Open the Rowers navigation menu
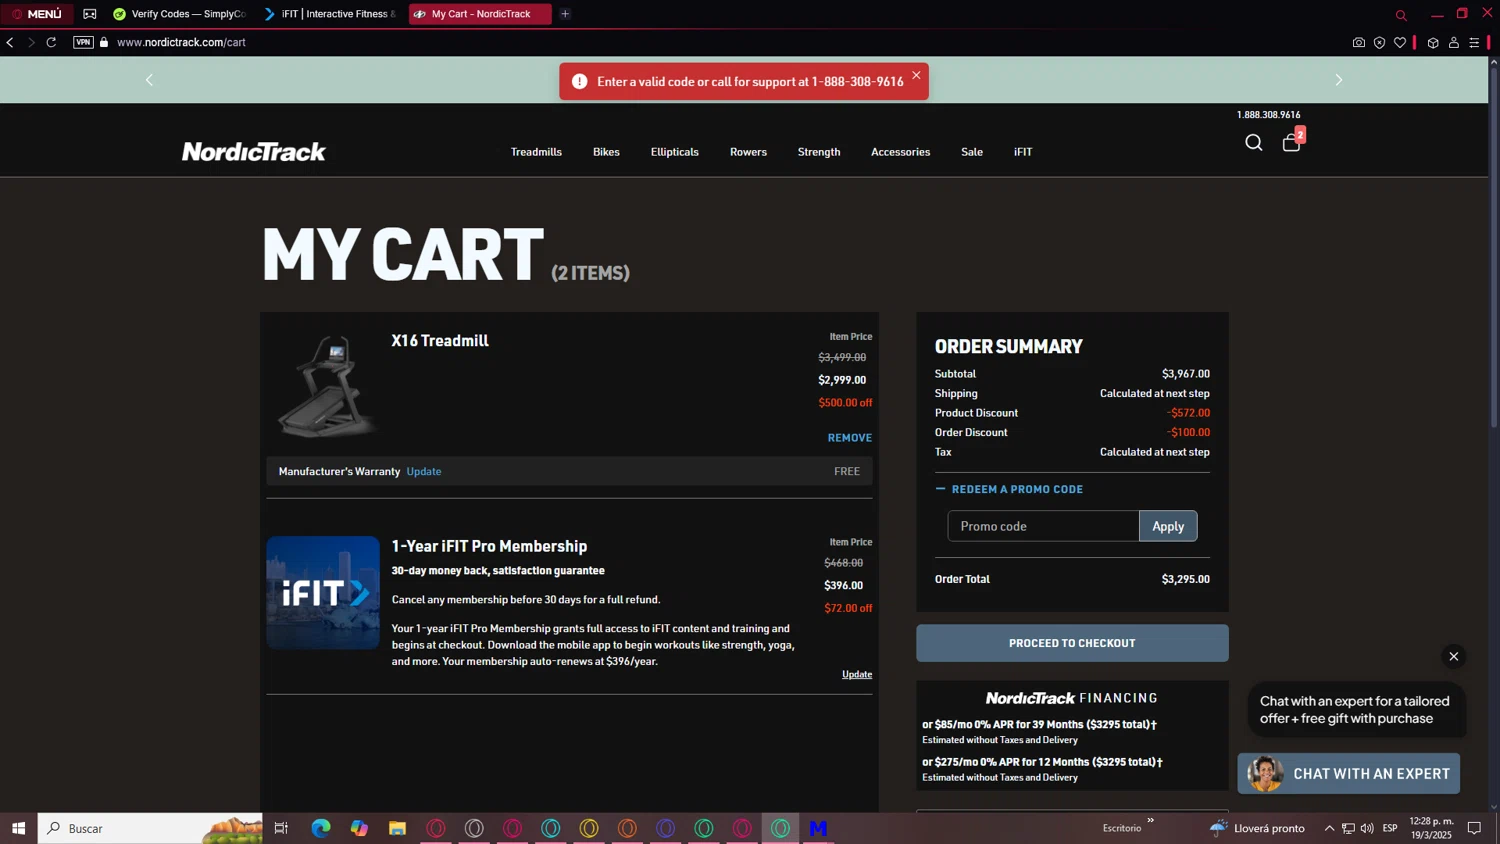1500x844 pixels. click(748, 152)
